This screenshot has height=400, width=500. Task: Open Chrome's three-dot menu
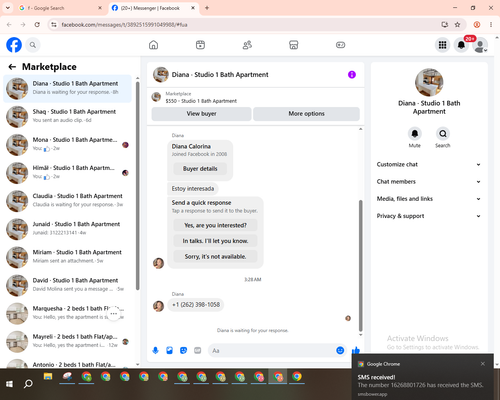point(491,24)
